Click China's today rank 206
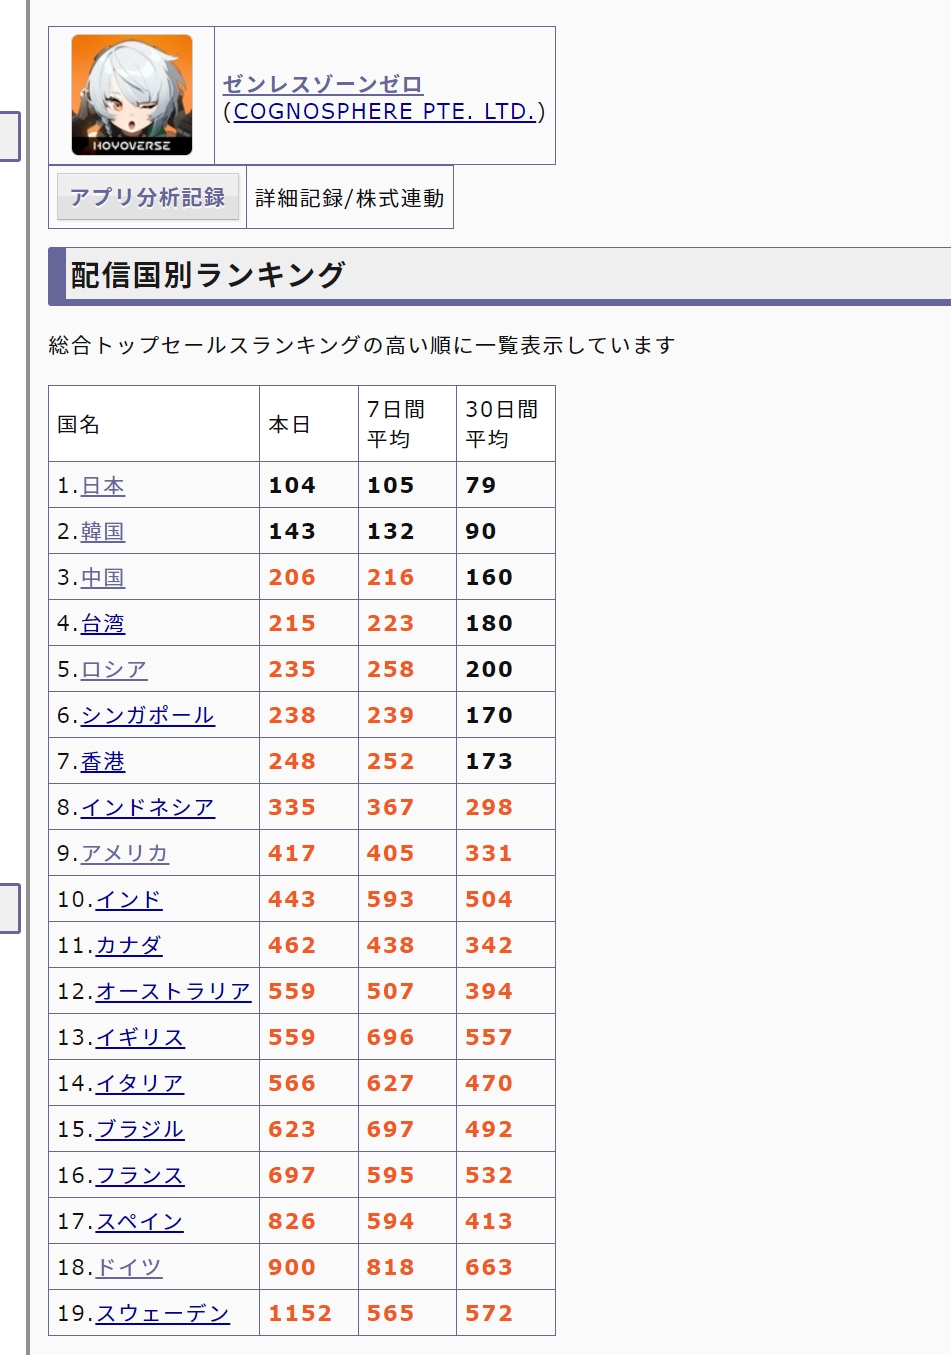The height and width of the screenshot is (1355, 951). pos(292,578)
